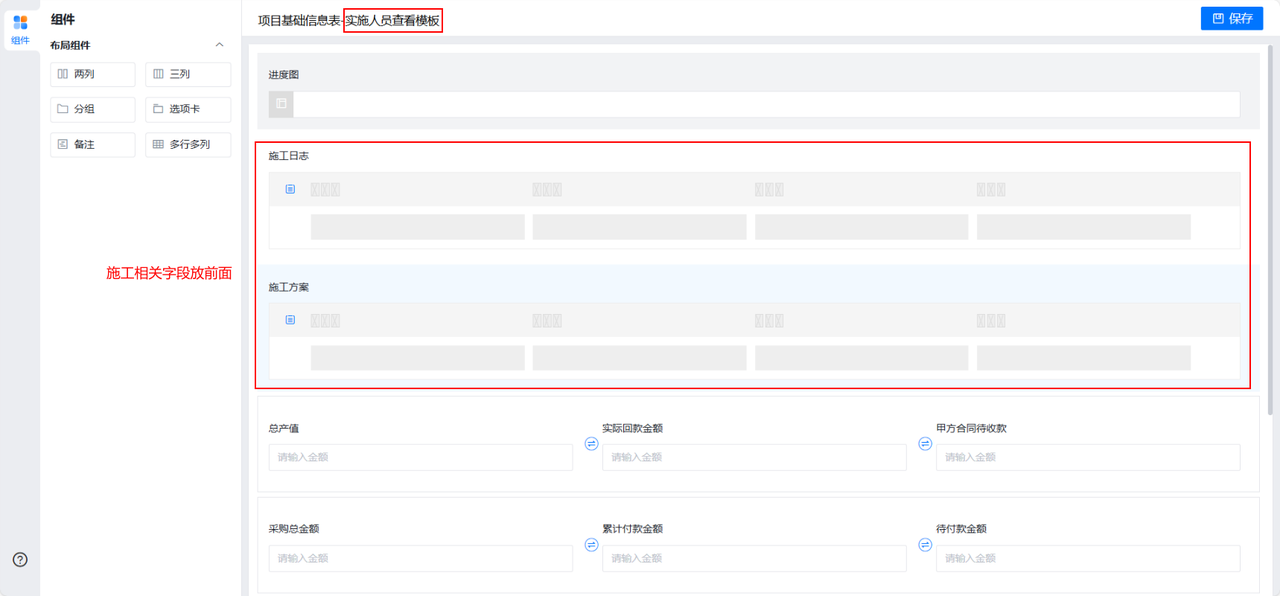This screenshot has height=596, width=1280.
Task: Select the 三列 layout component
Action: coord(188,74)
